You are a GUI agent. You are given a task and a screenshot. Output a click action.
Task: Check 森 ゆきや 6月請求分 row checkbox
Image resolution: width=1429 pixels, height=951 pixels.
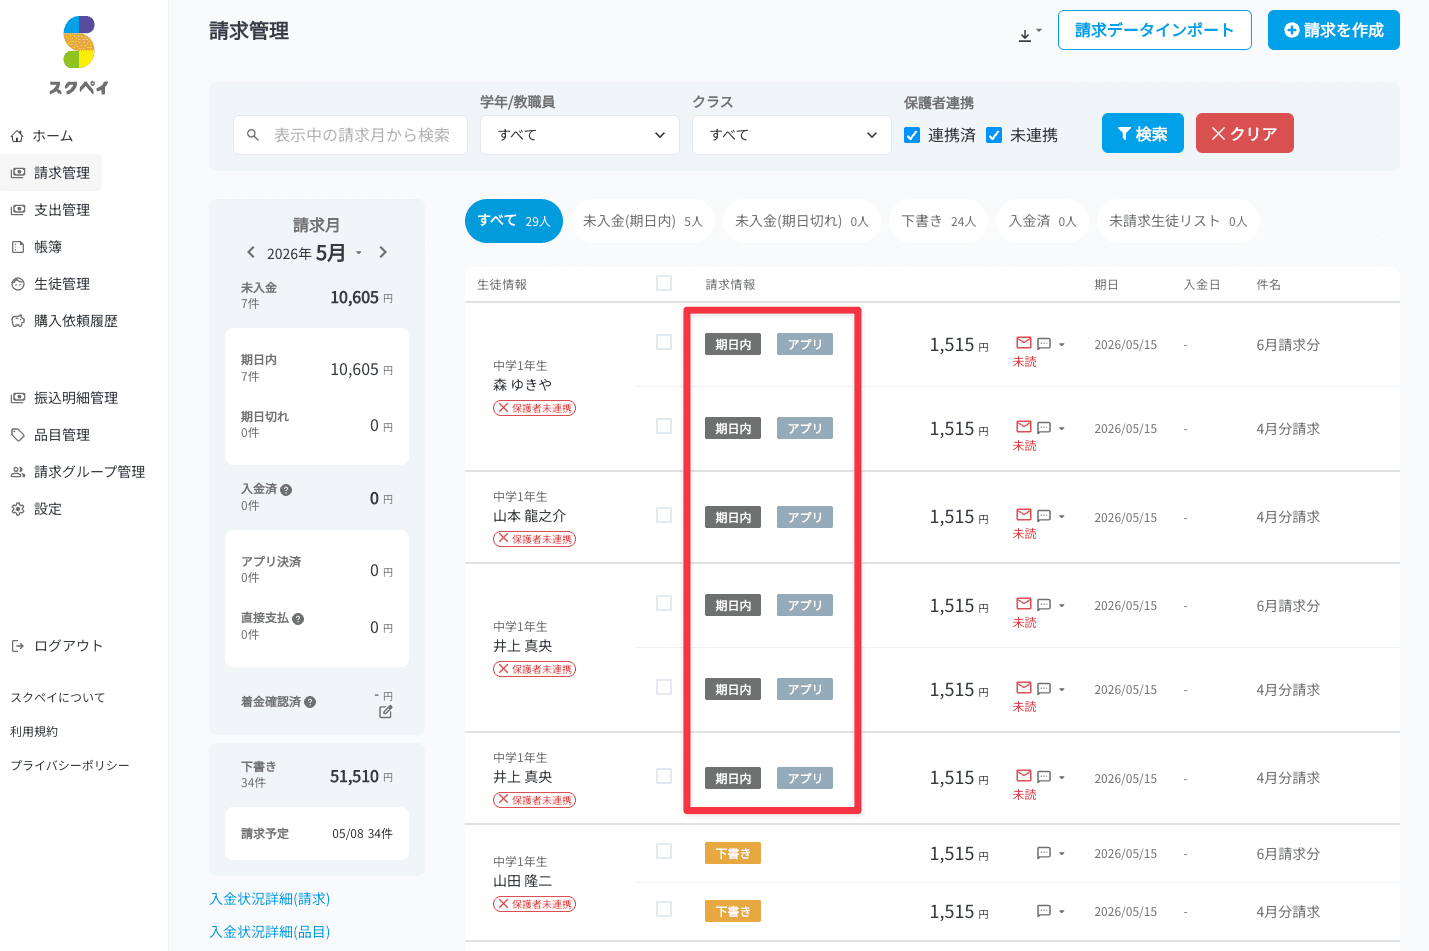[x=664, y=342]
